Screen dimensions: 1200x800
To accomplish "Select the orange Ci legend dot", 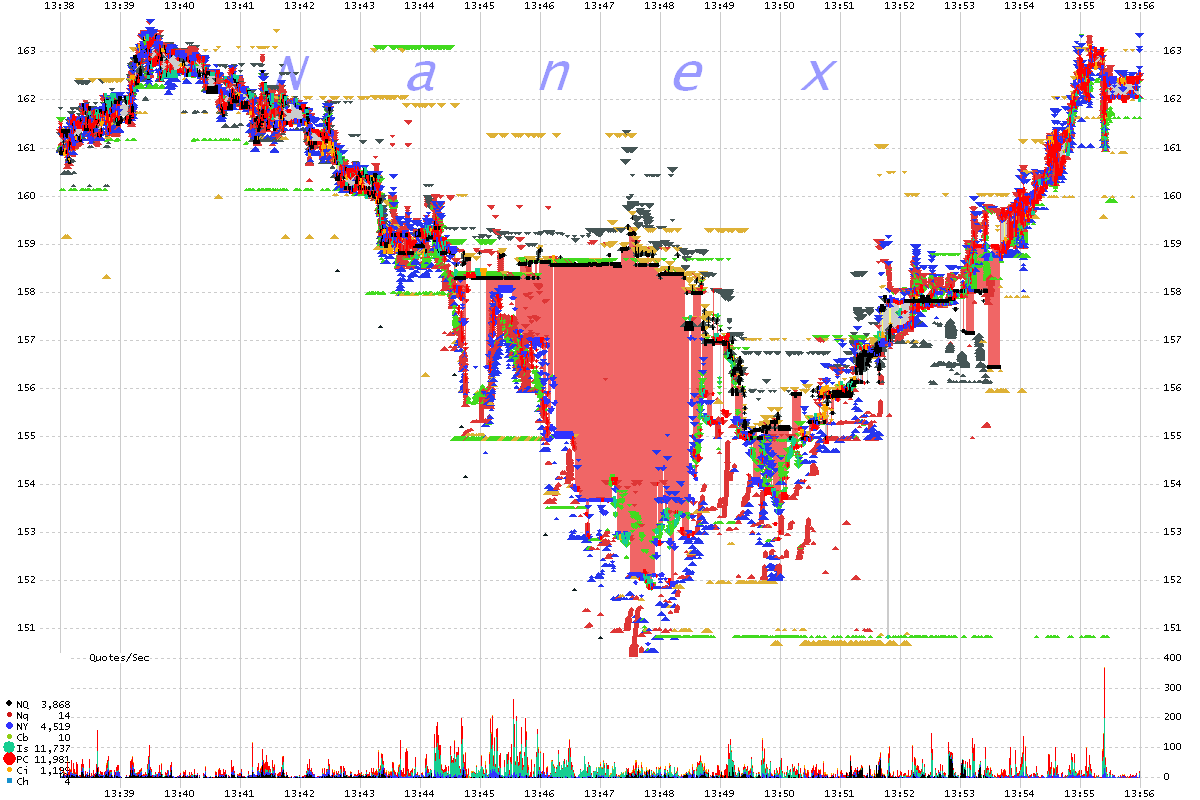I will [x=9, y=770].
